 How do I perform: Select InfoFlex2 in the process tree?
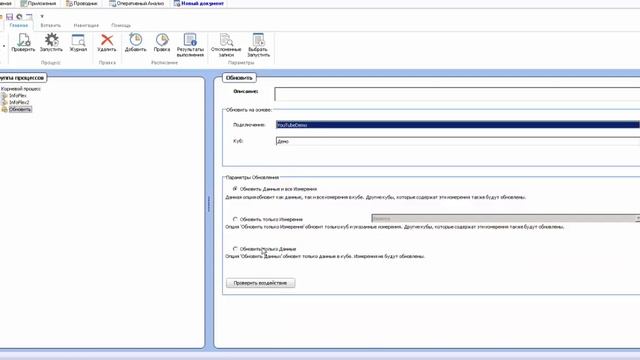pos(19,102)
